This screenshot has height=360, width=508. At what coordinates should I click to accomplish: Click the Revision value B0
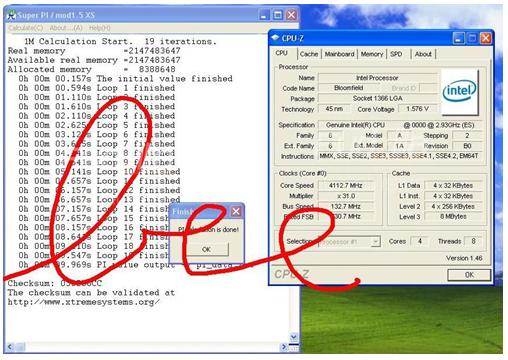point(467,146)
